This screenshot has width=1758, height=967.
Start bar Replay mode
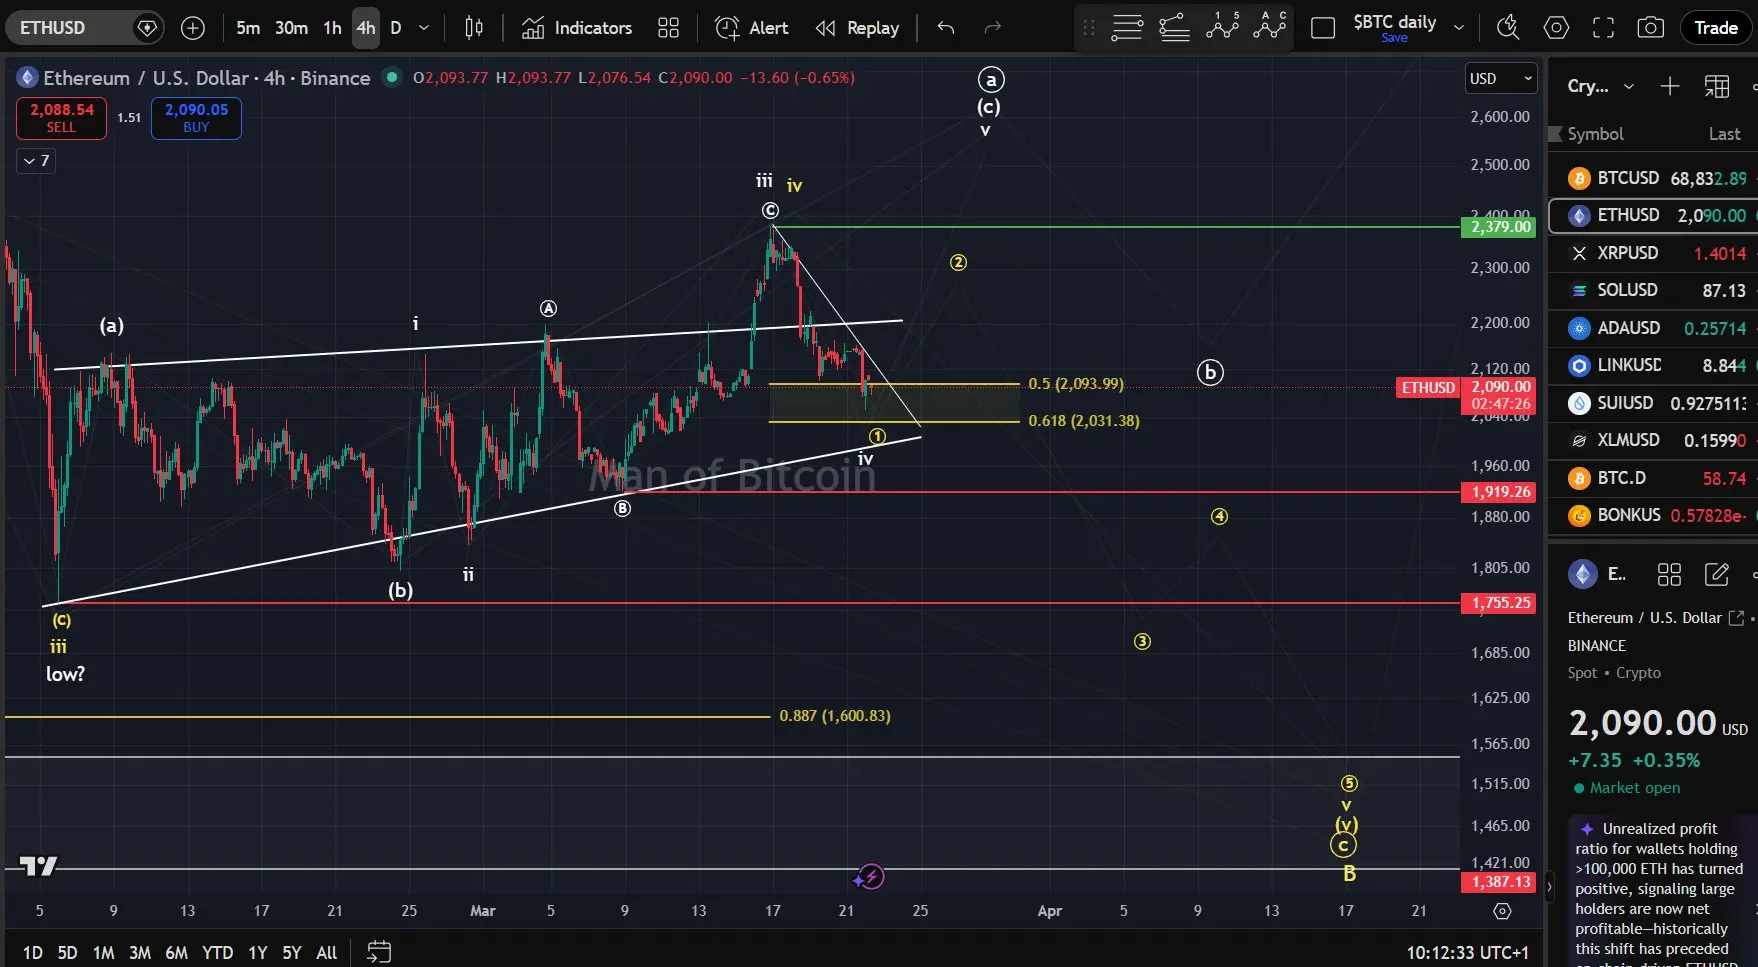[857, 28]
